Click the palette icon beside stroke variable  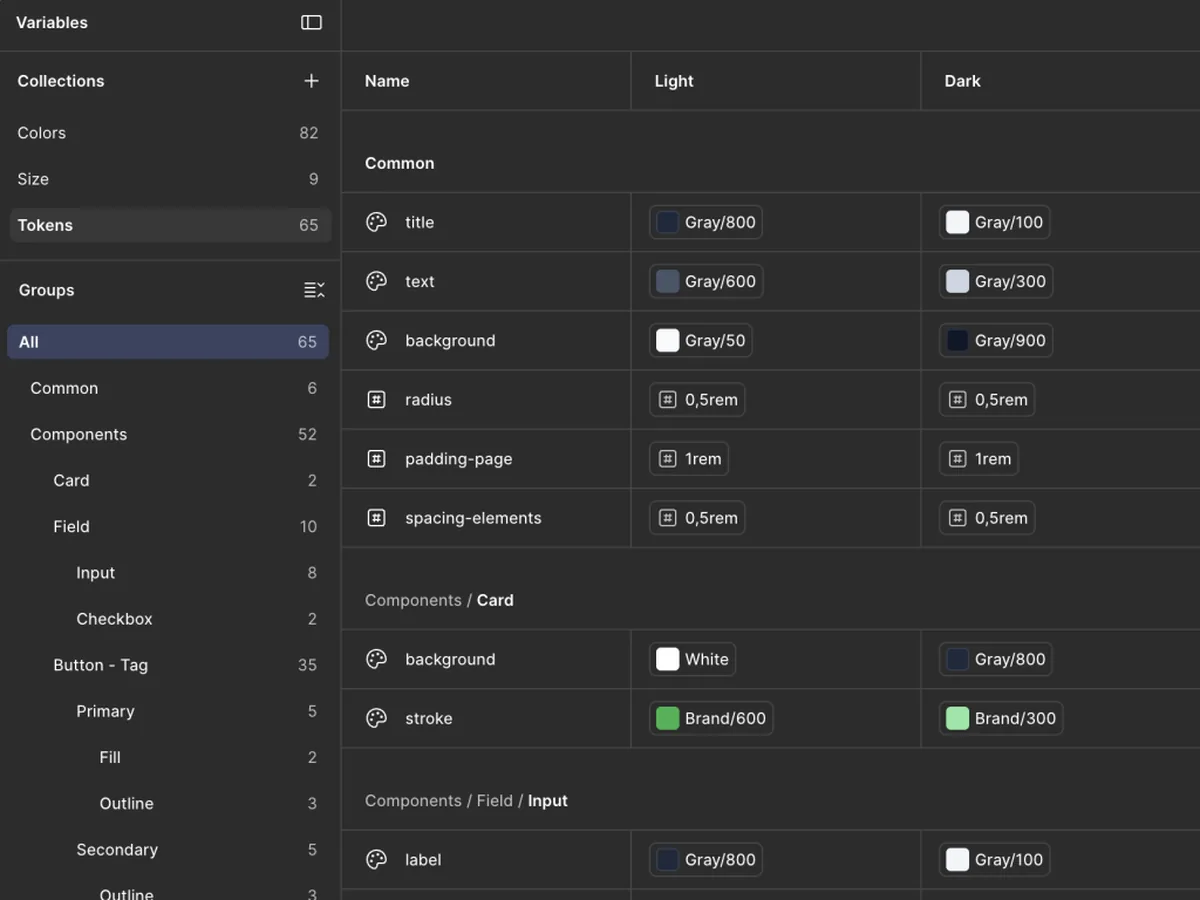click(x=376, y=718)
